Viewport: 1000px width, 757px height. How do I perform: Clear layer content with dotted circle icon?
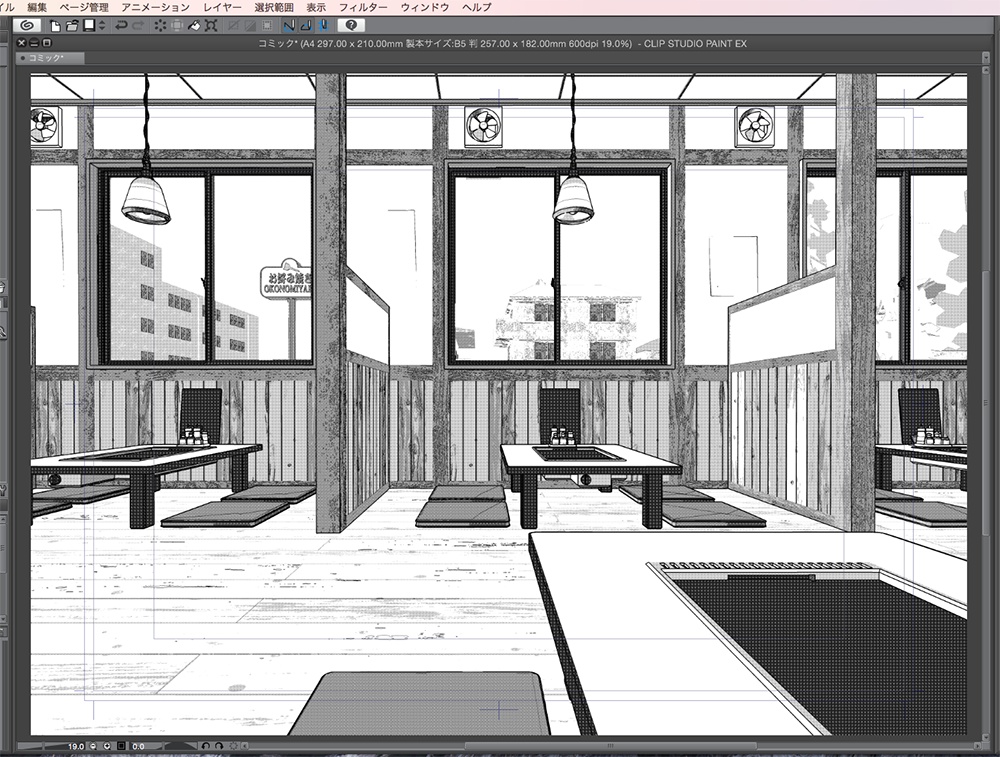coord(159,26)
